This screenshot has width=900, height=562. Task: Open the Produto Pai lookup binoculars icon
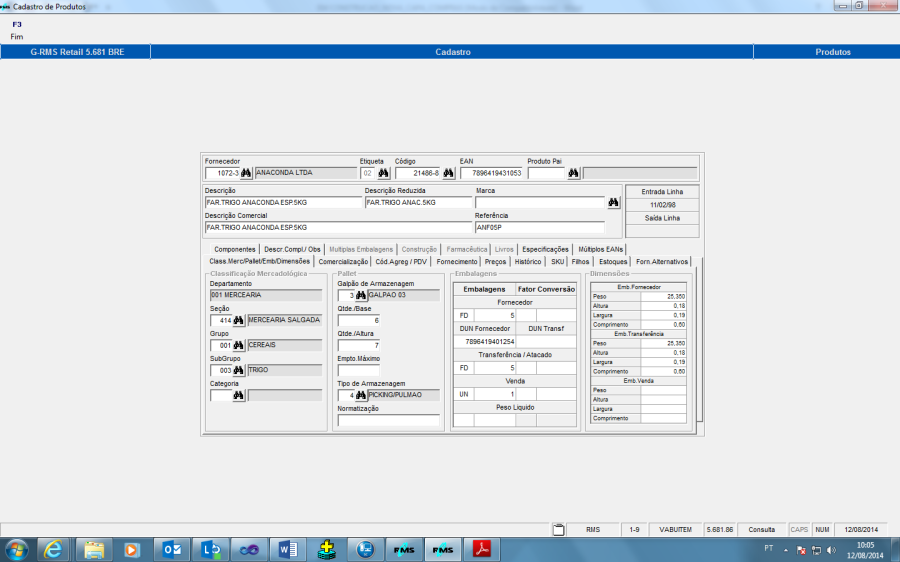click(x=573, y=173)
